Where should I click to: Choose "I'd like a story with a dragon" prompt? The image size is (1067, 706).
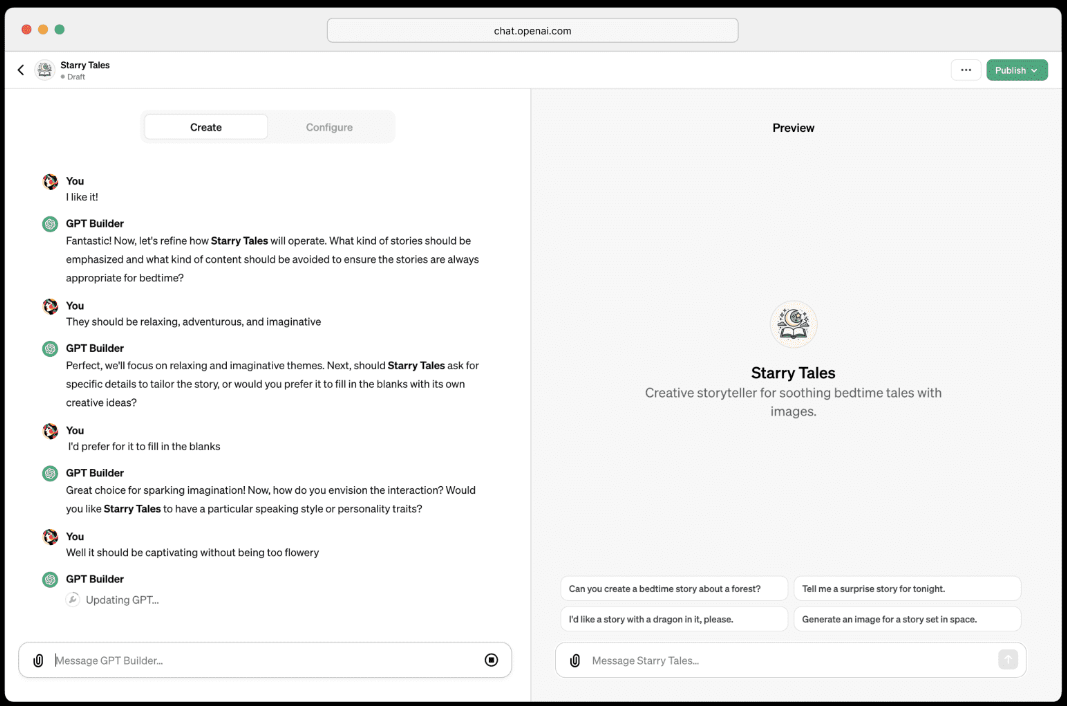point(674,620)
